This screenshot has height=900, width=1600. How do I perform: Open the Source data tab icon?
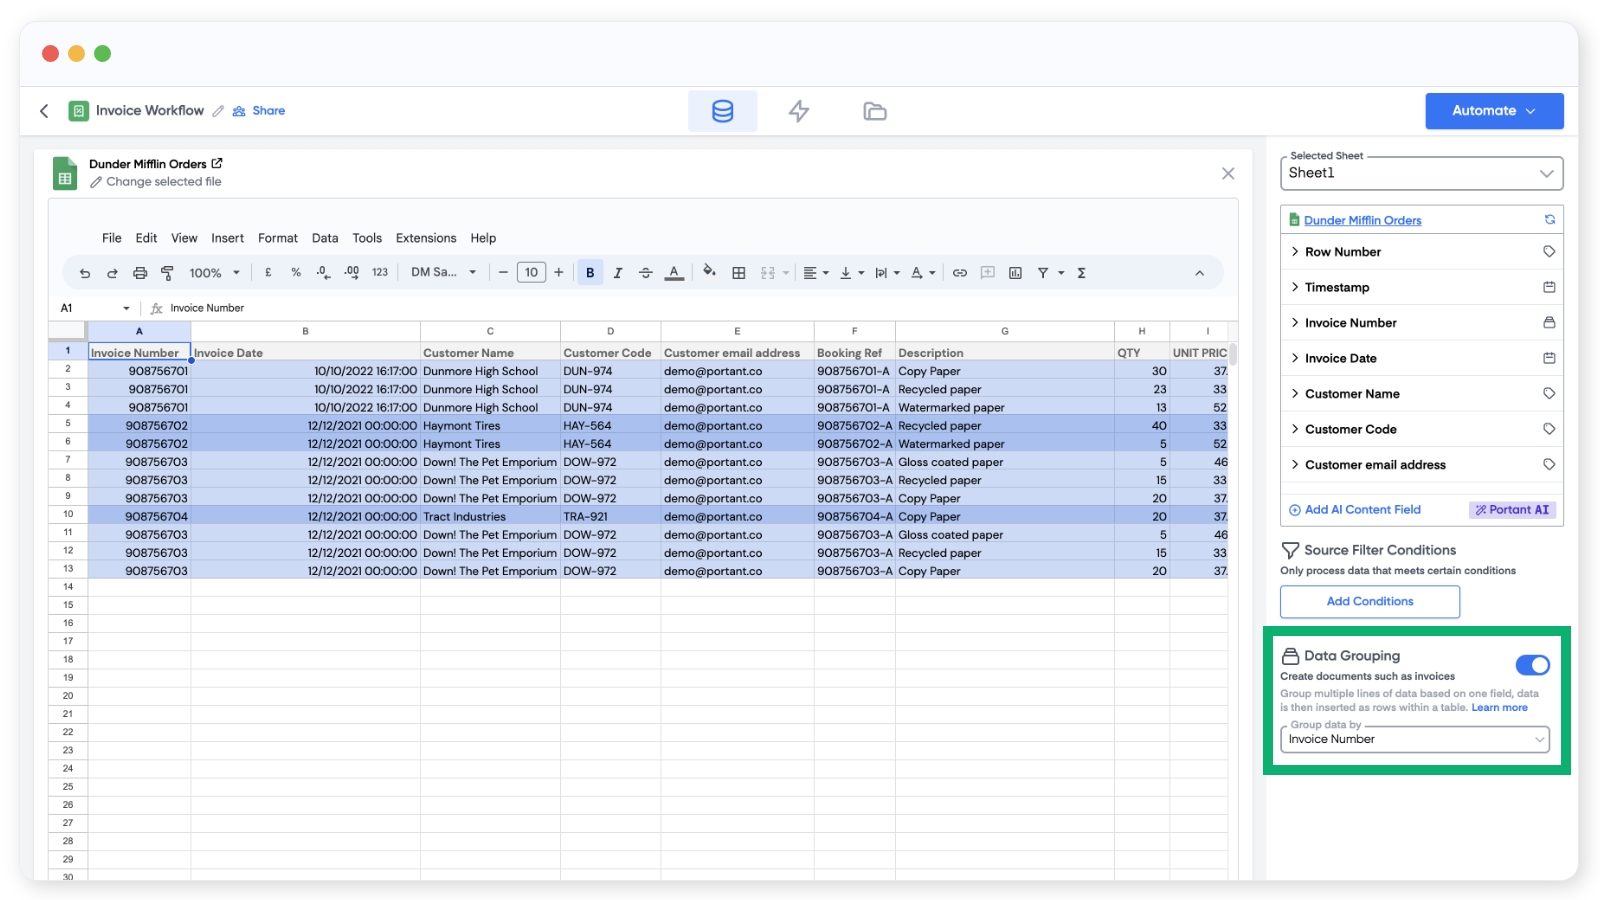tap(722, 111)
